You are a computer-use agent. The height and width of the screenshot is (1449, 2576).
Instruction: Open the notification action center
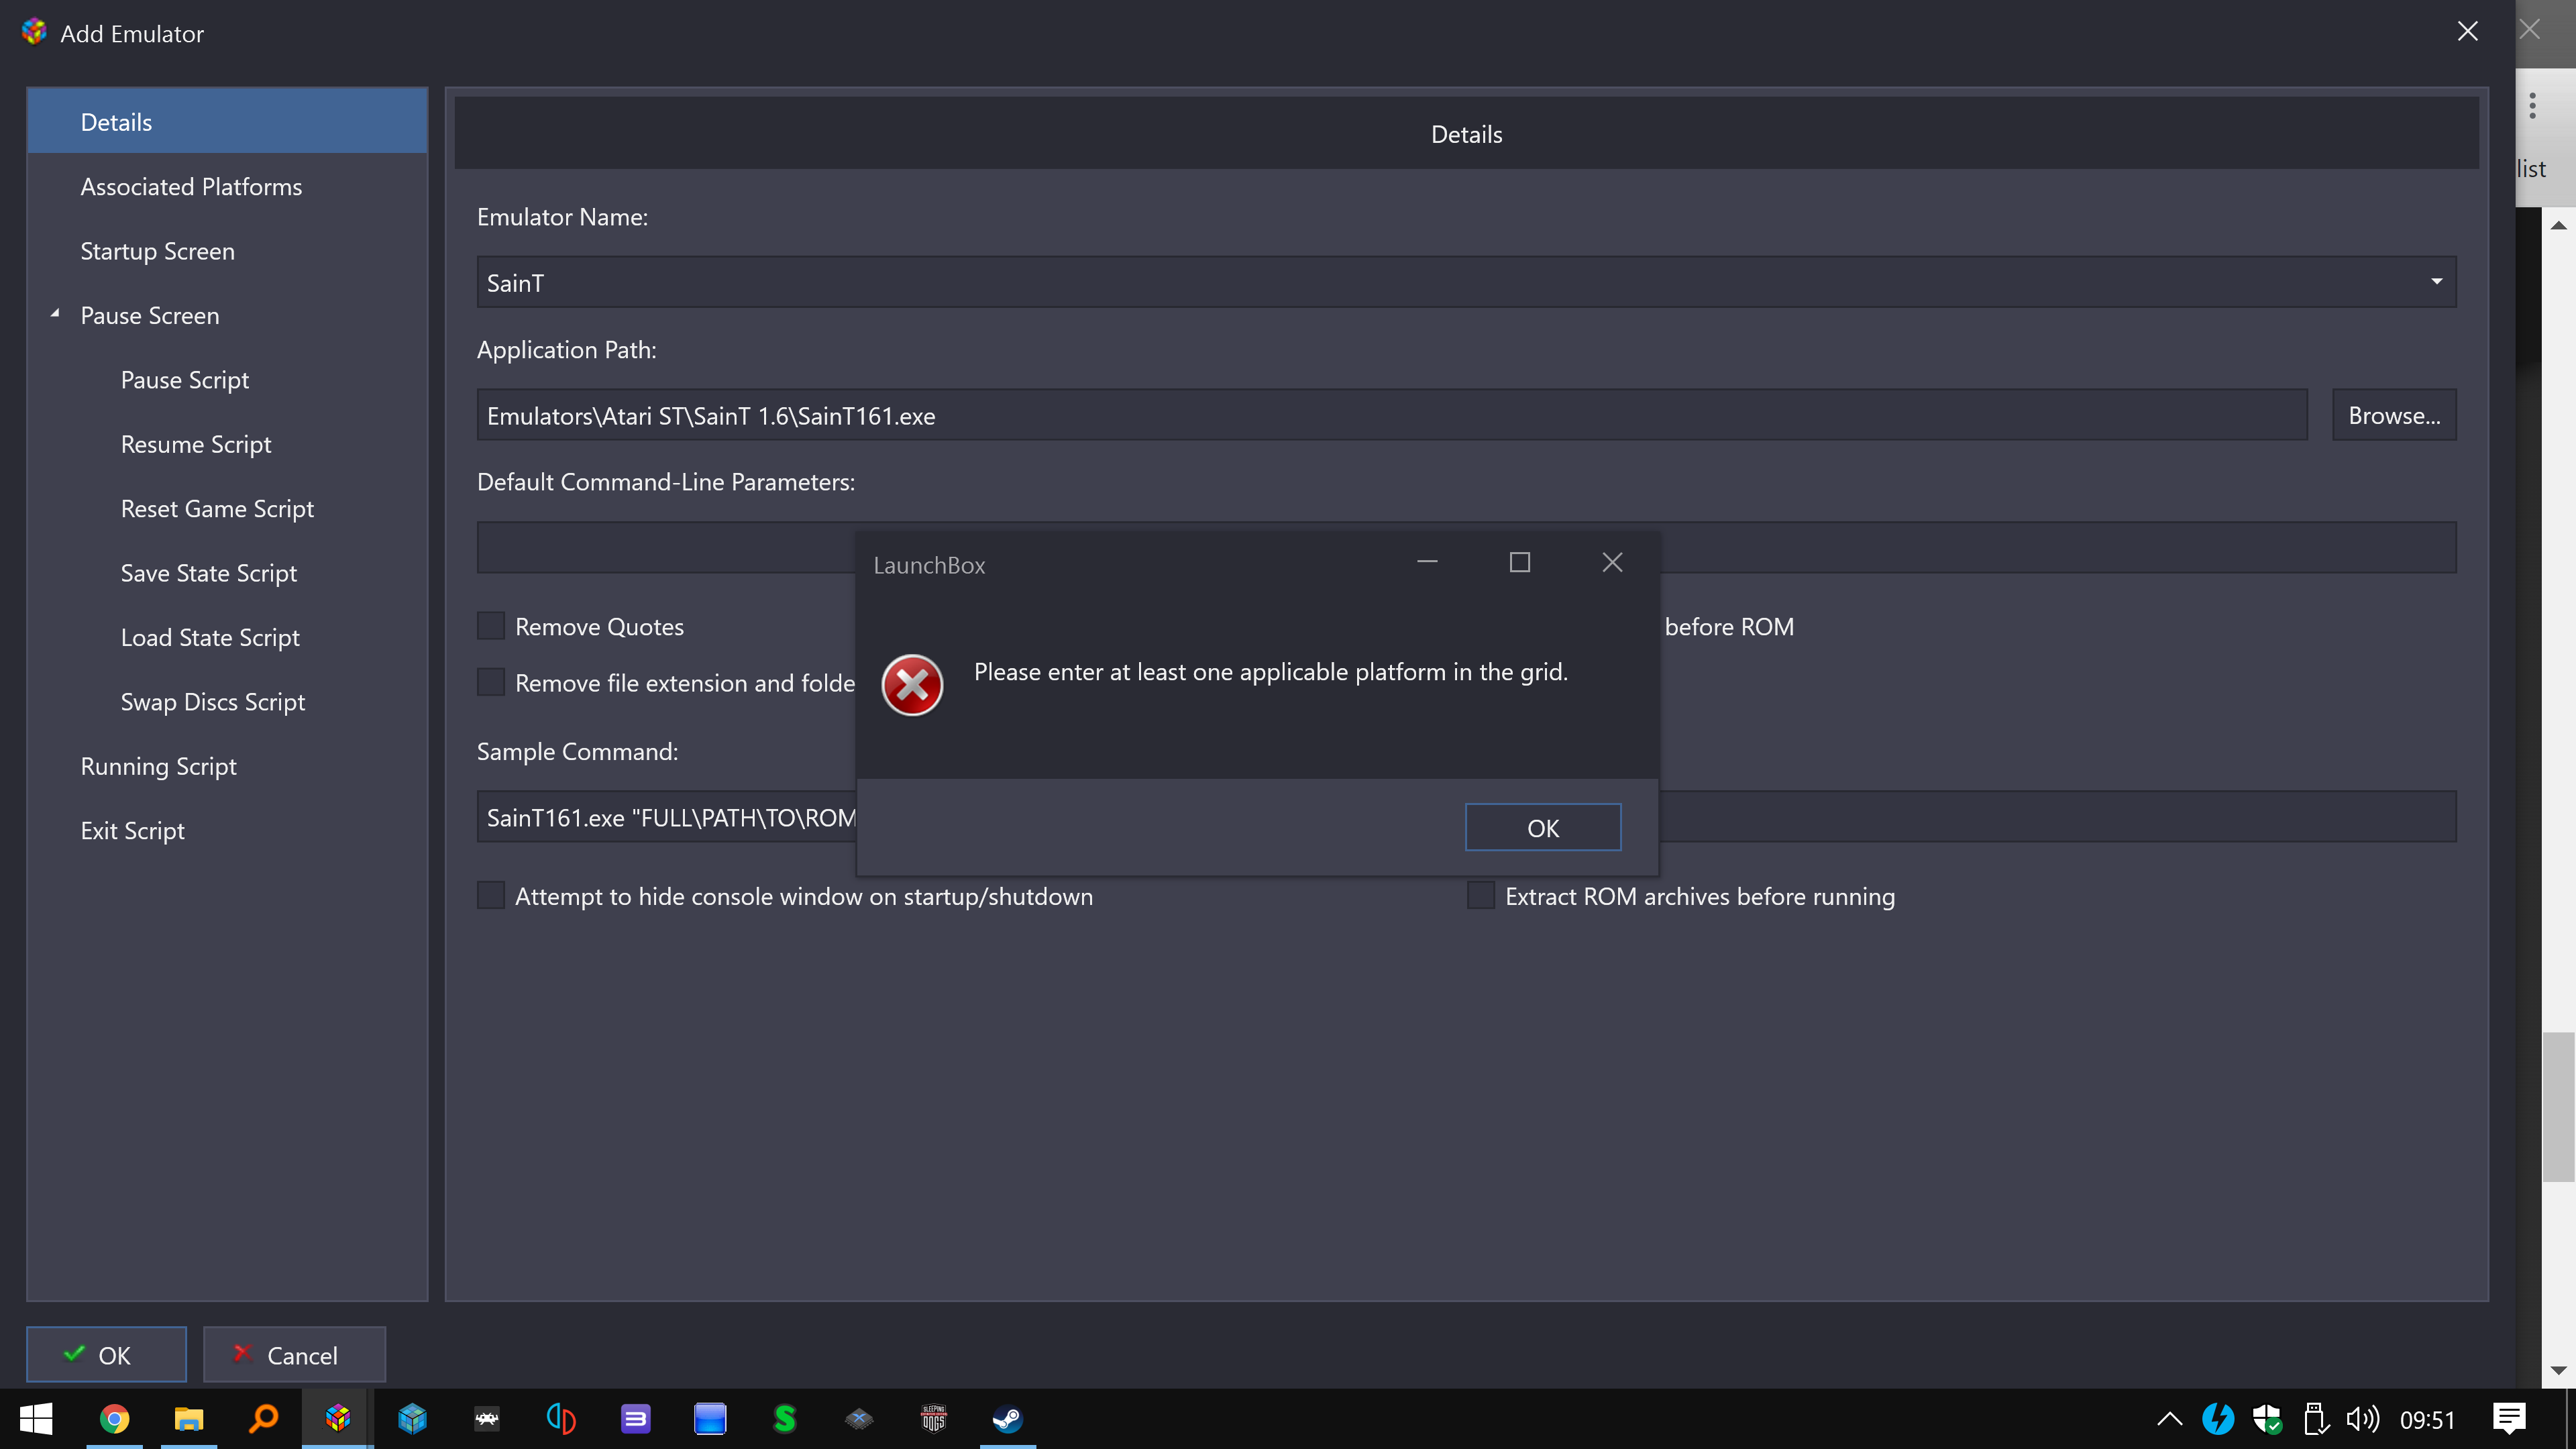coord(2509,1418)
